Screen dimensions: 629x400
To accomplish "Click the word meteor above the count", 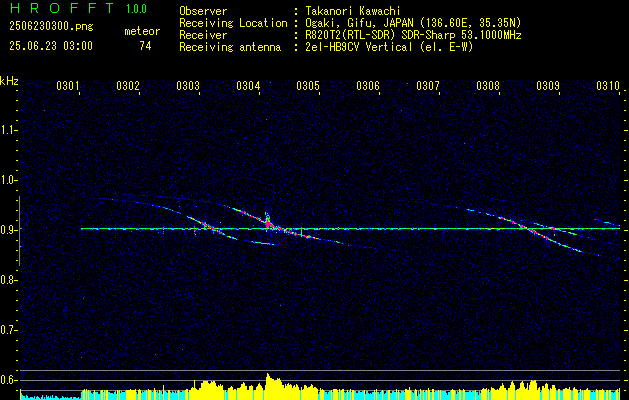I will tap(142, 31).
